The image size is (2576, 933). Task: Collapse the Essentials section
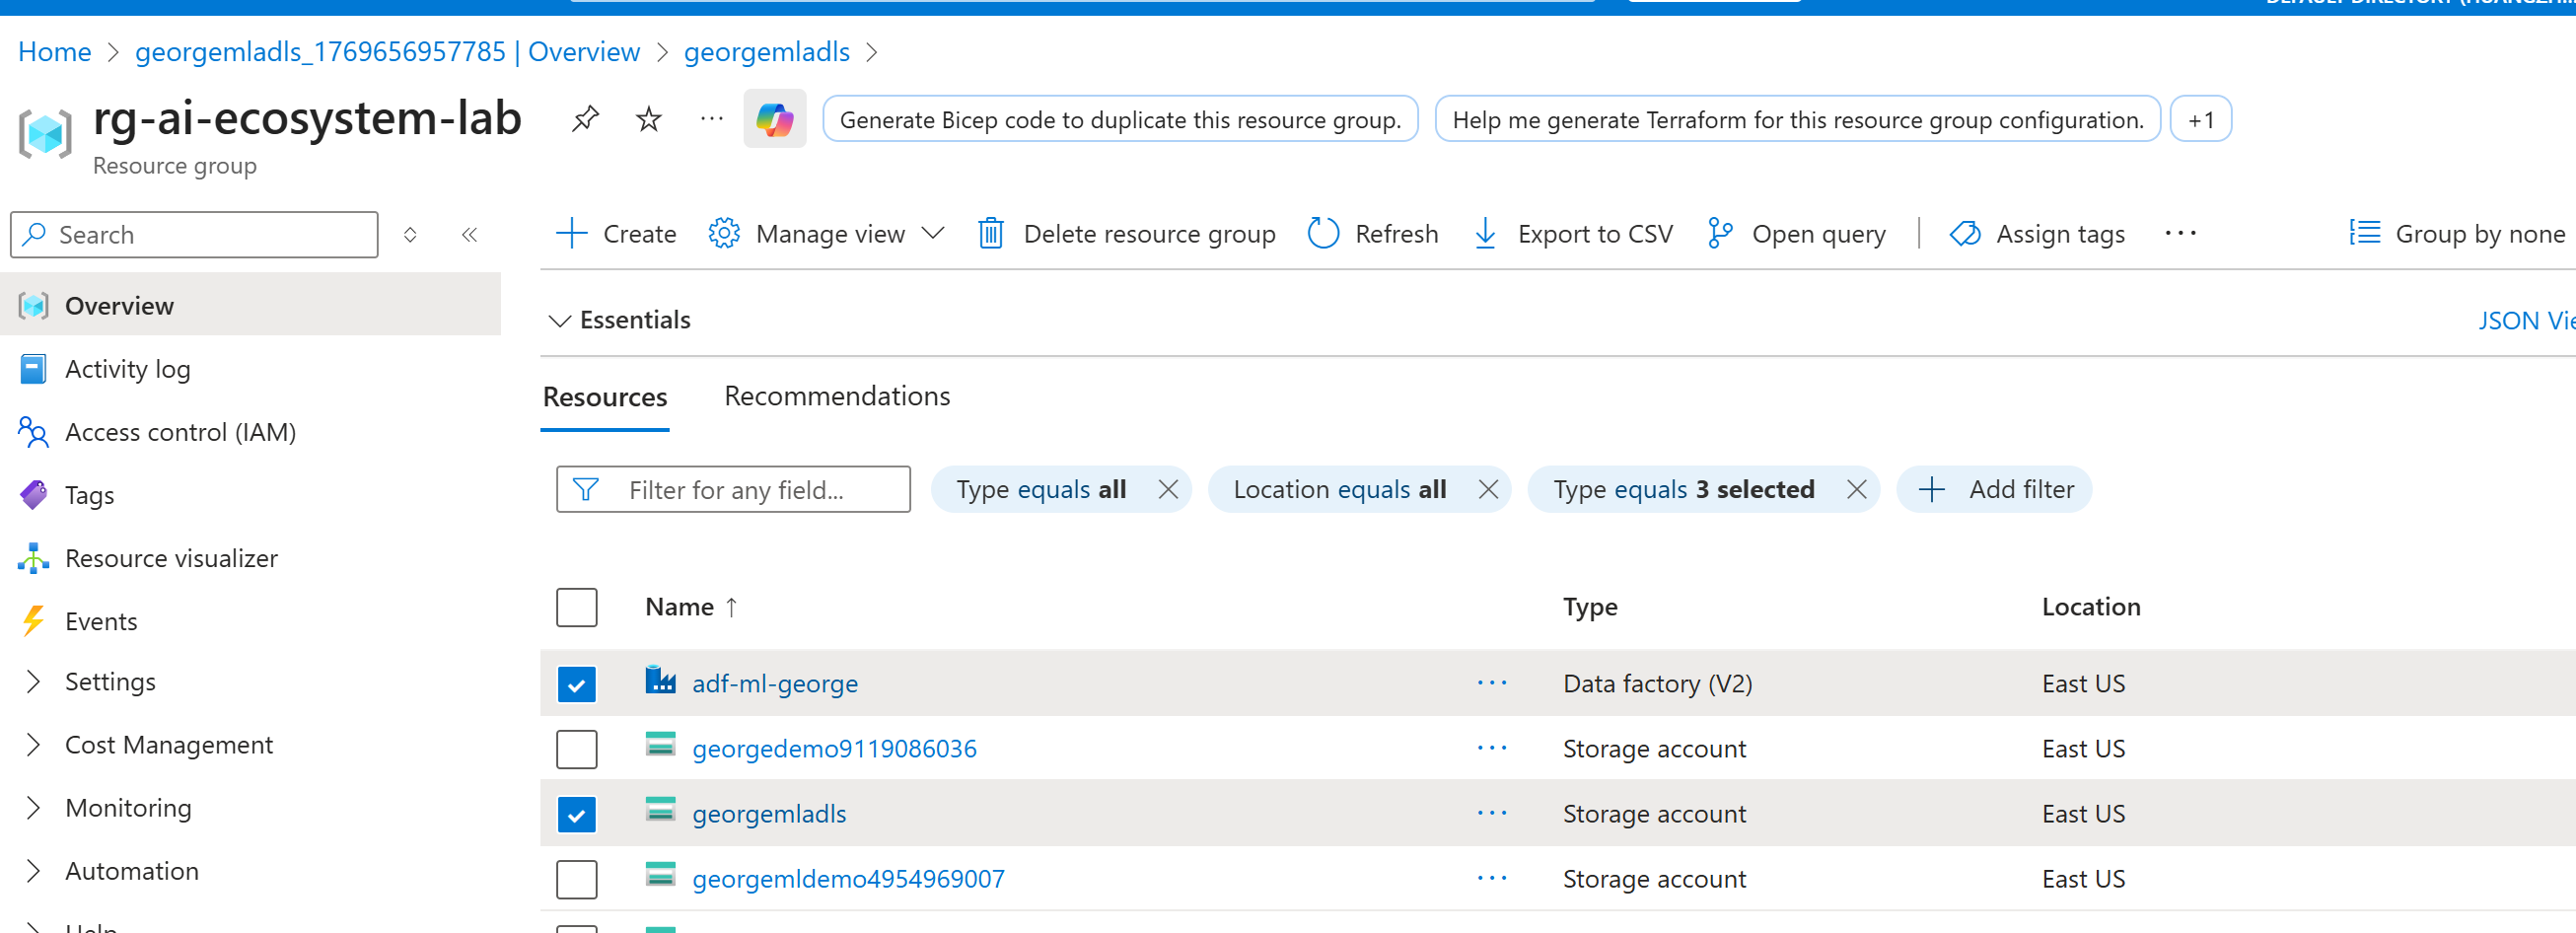pos(560,320)
